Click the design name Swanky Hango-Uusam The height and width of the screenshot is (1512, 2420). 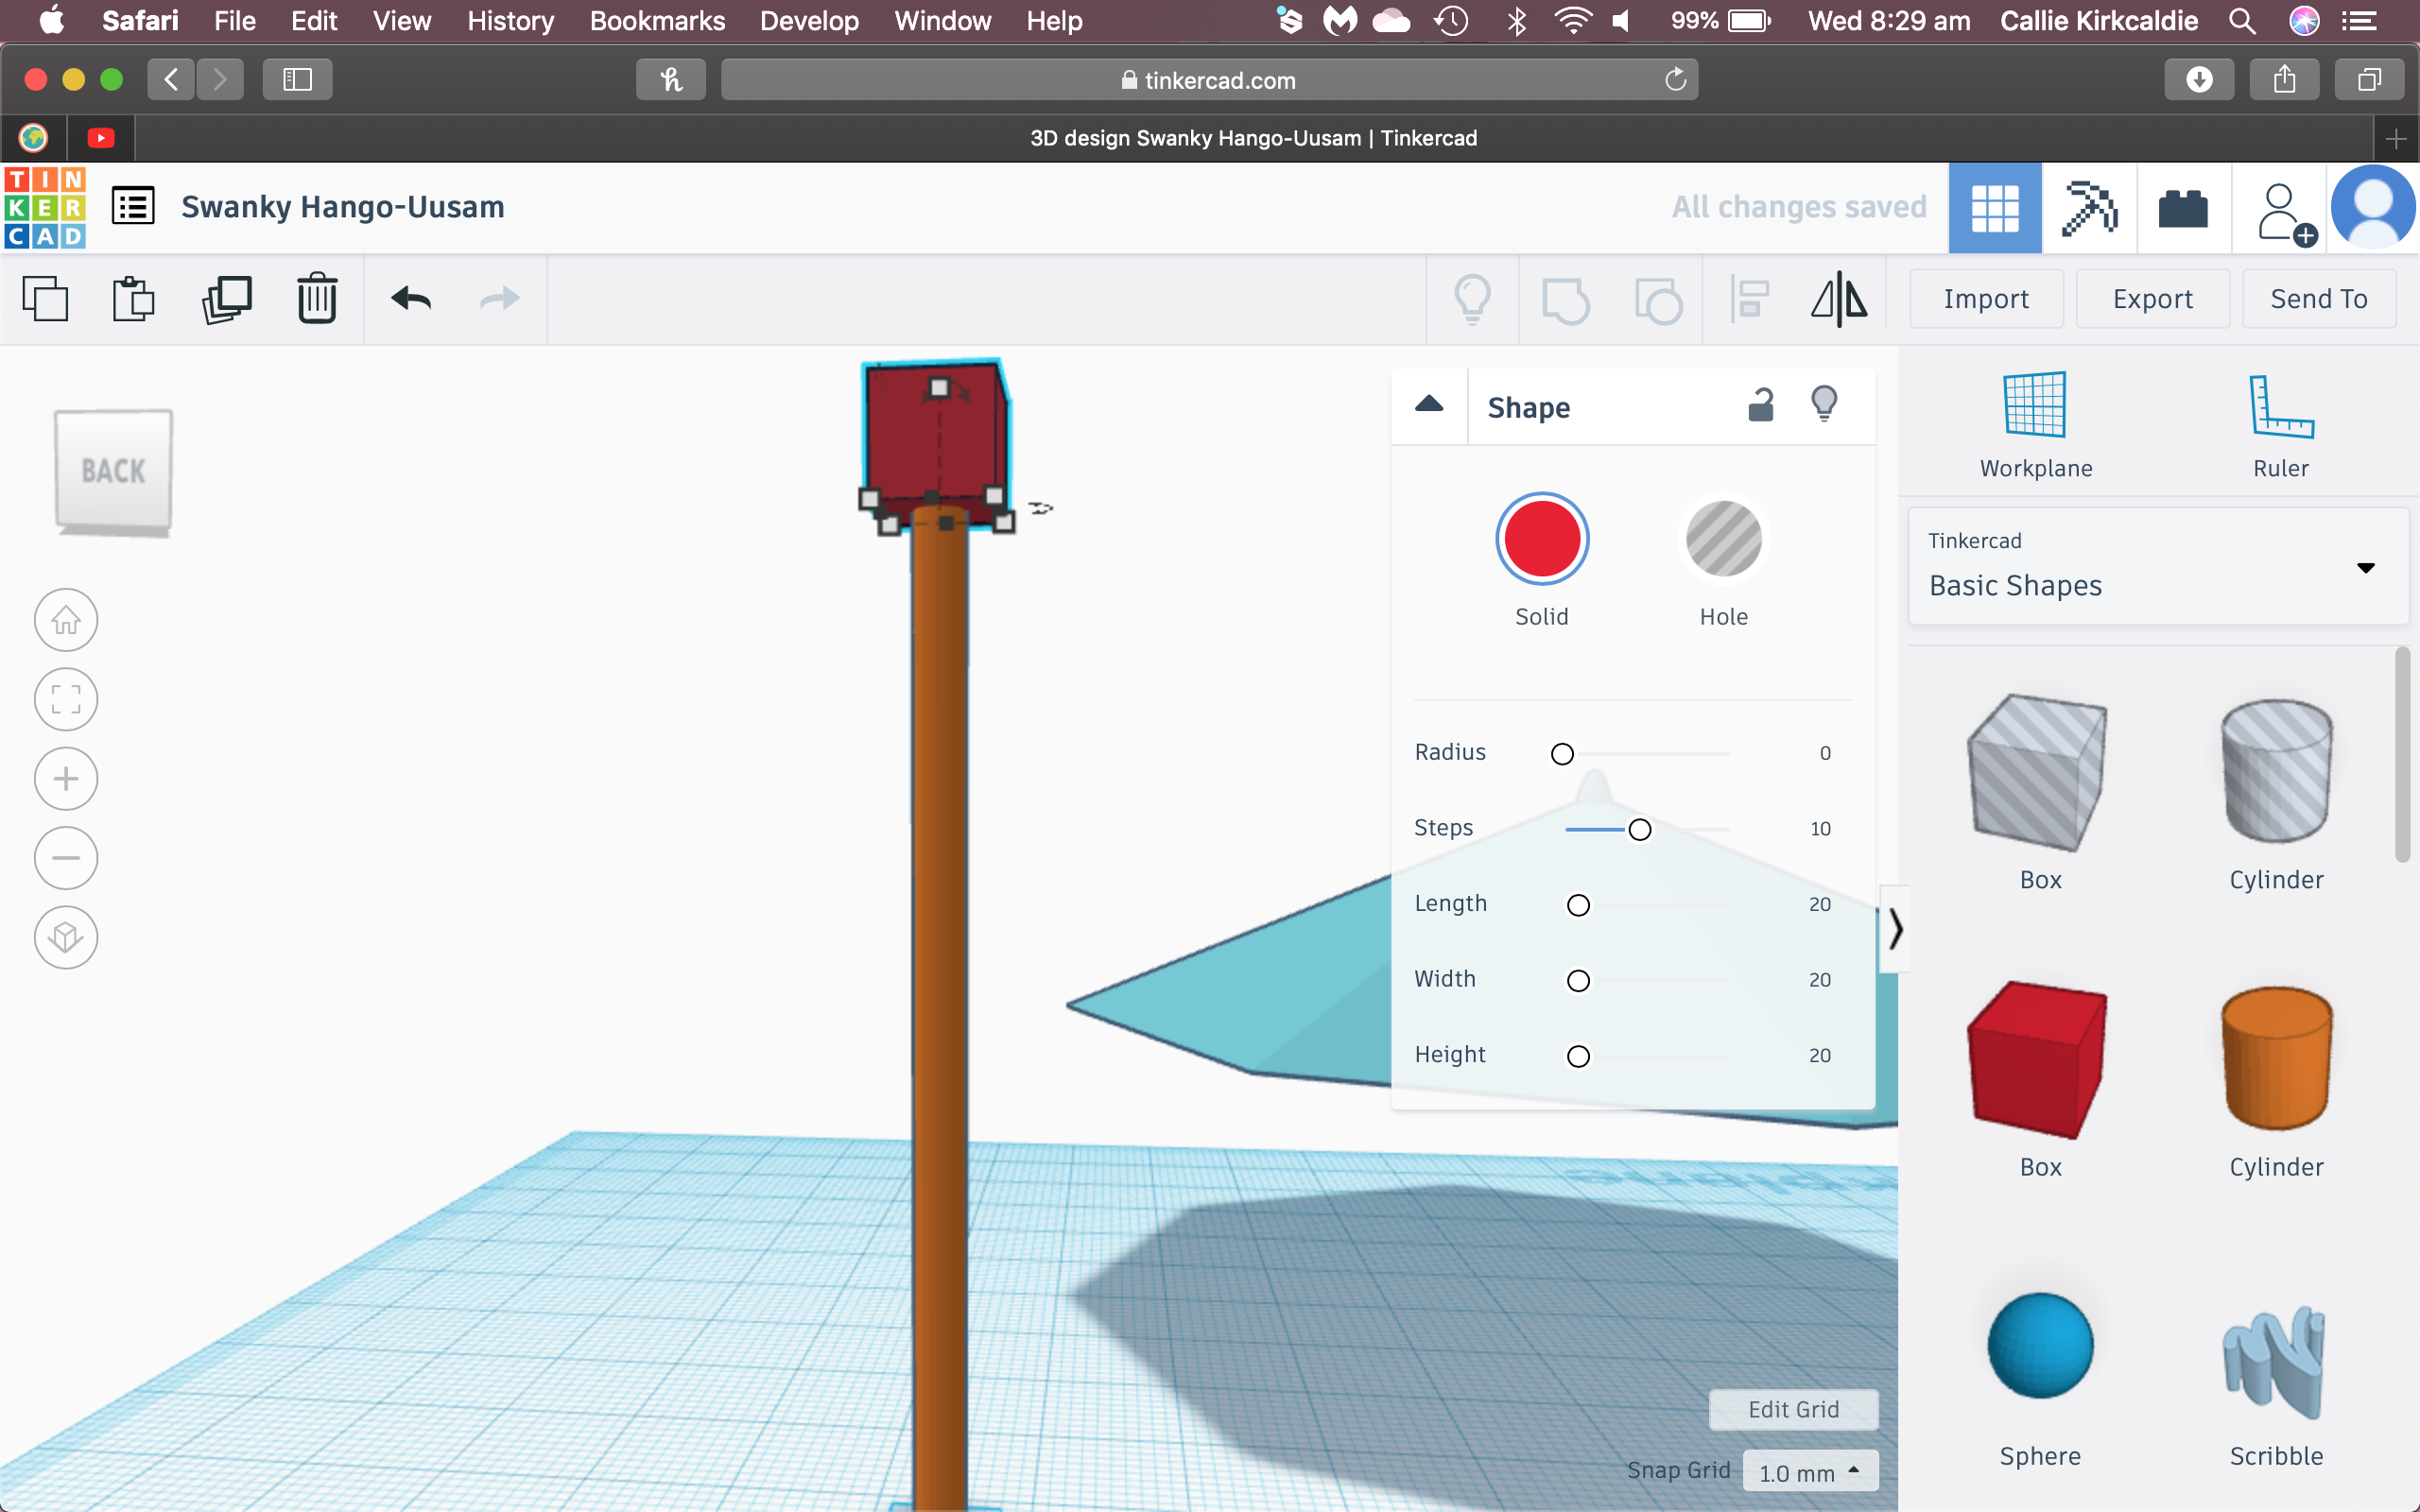(343, 207)
